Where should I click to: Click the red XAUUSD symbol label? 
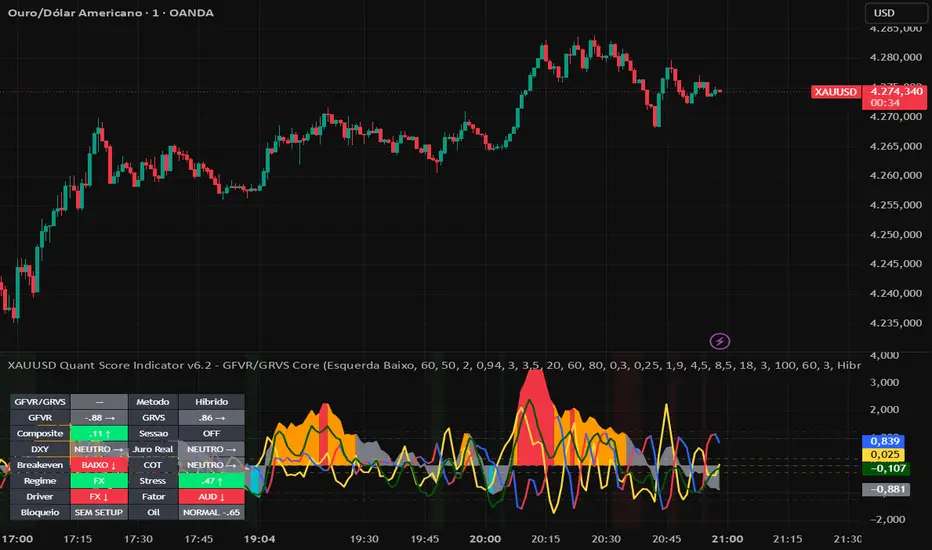[x=836, y=92]
